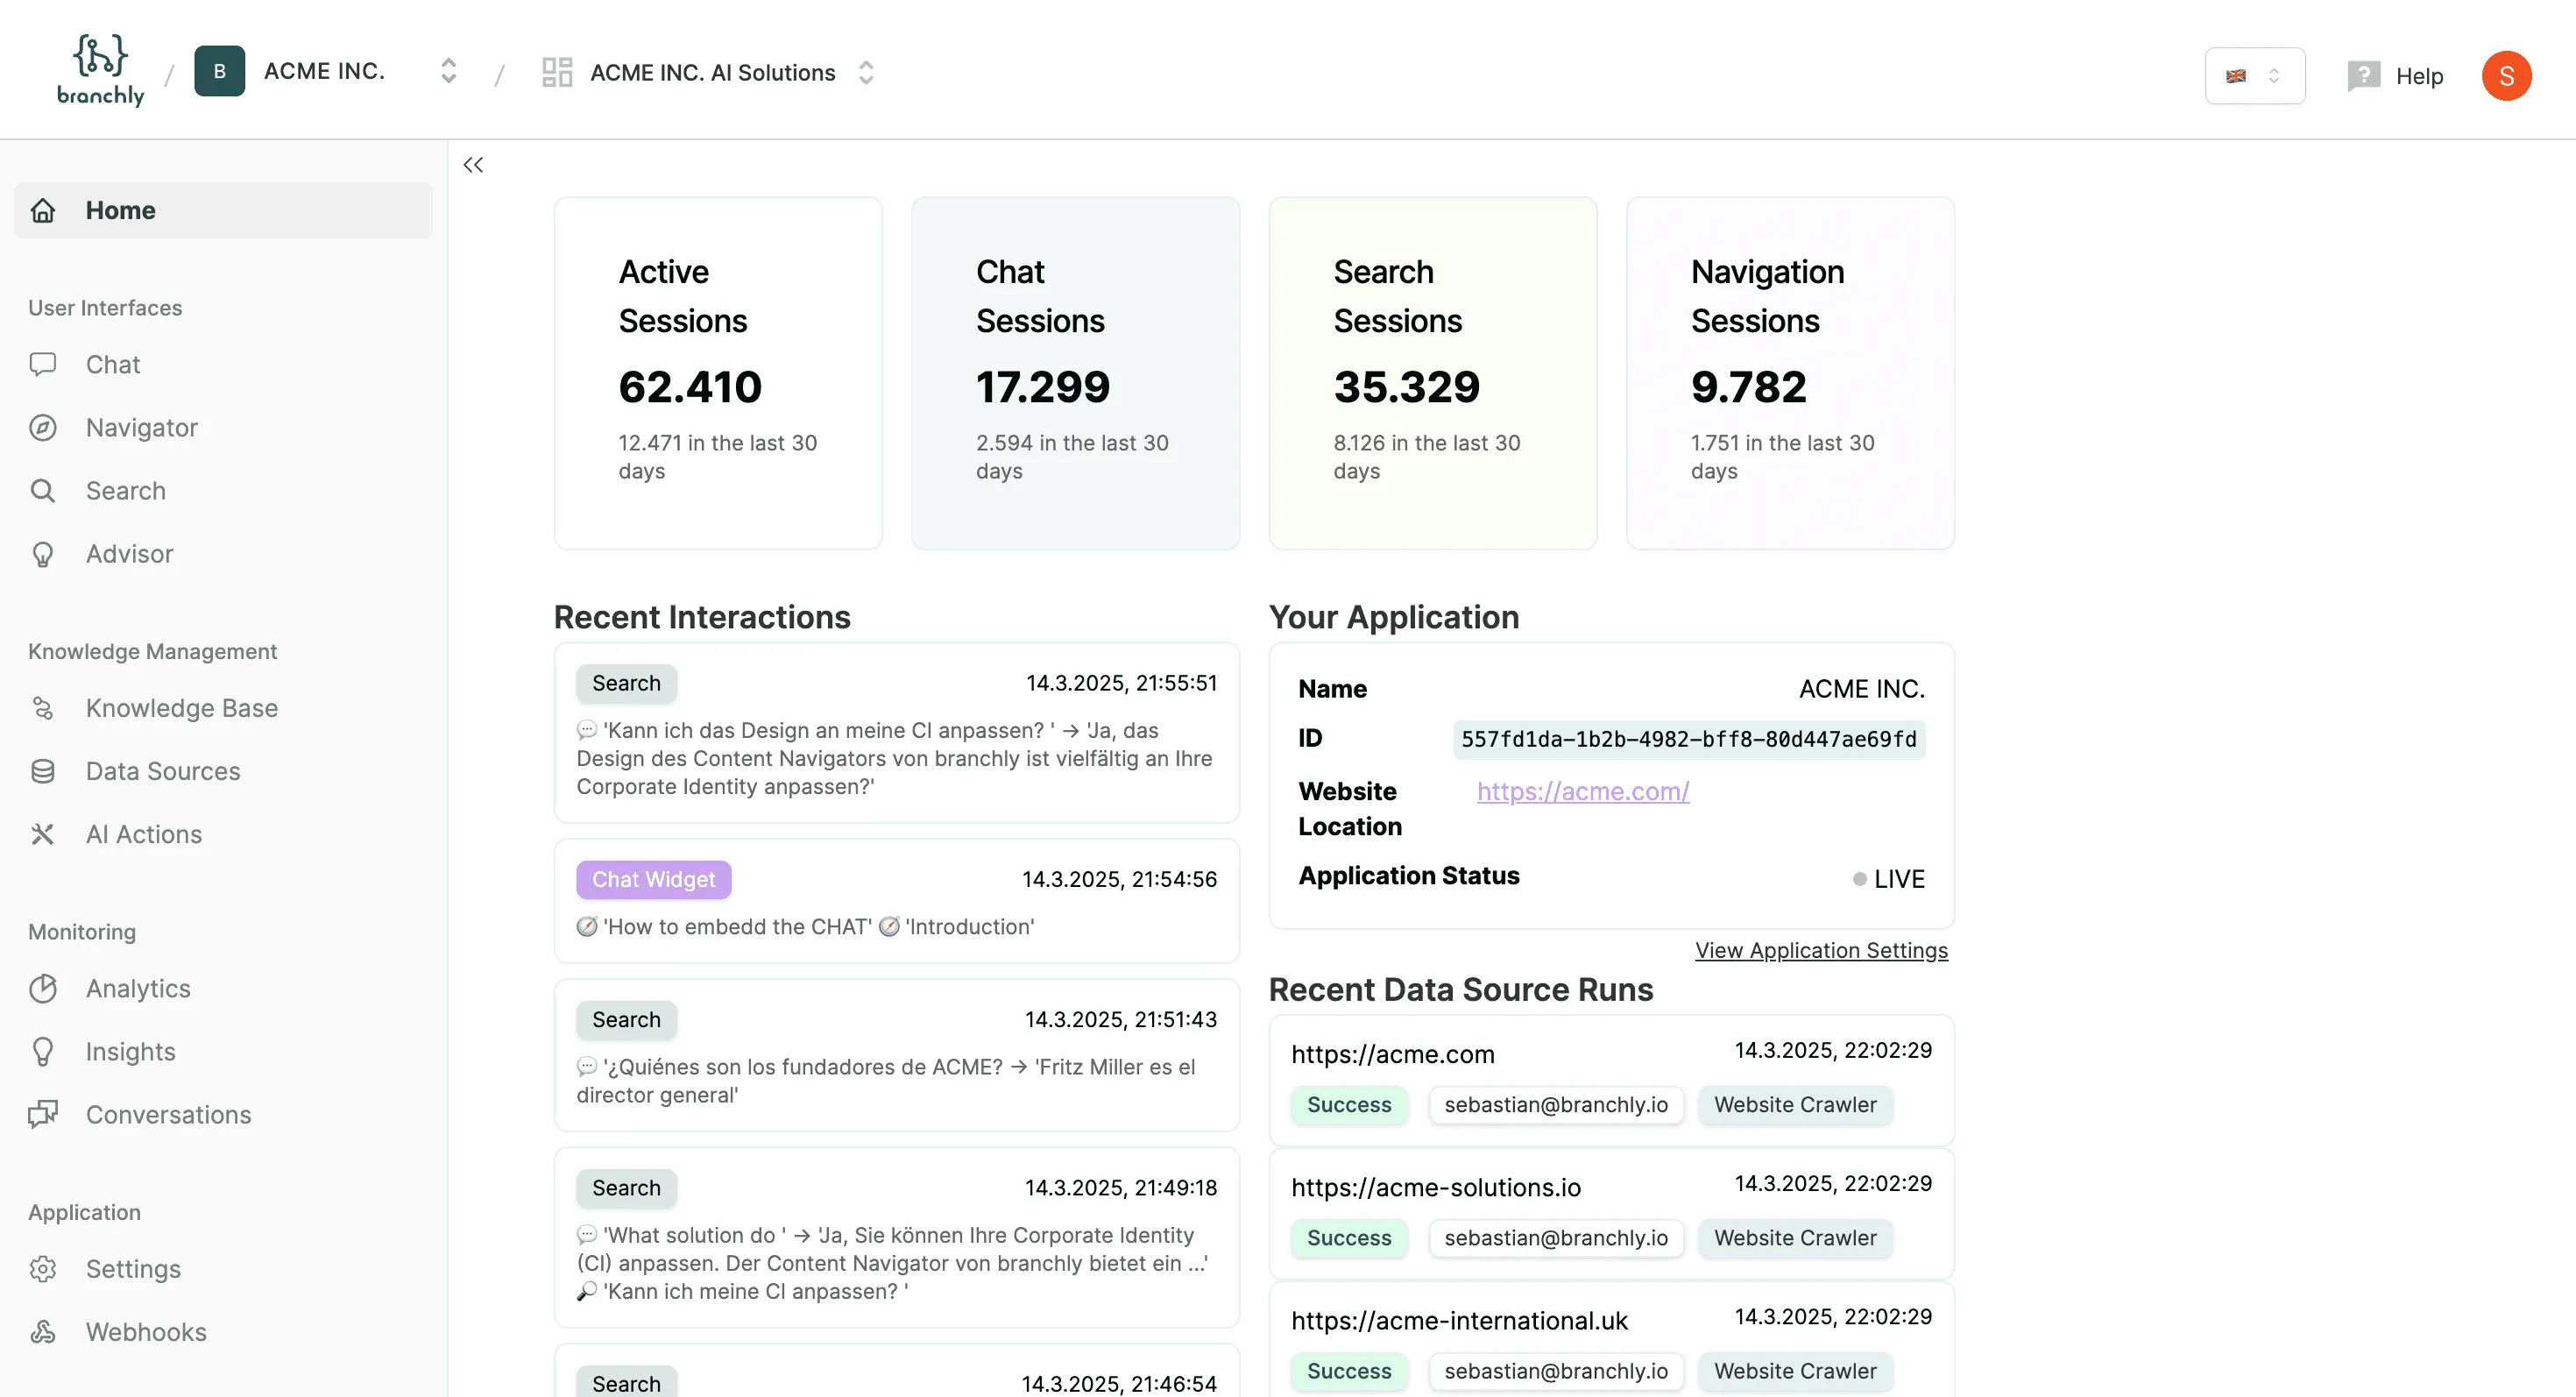This screenshot has height=1397, width=2576.
Task: Select the Search Sessions card
Action: (x=1433, y=373)
